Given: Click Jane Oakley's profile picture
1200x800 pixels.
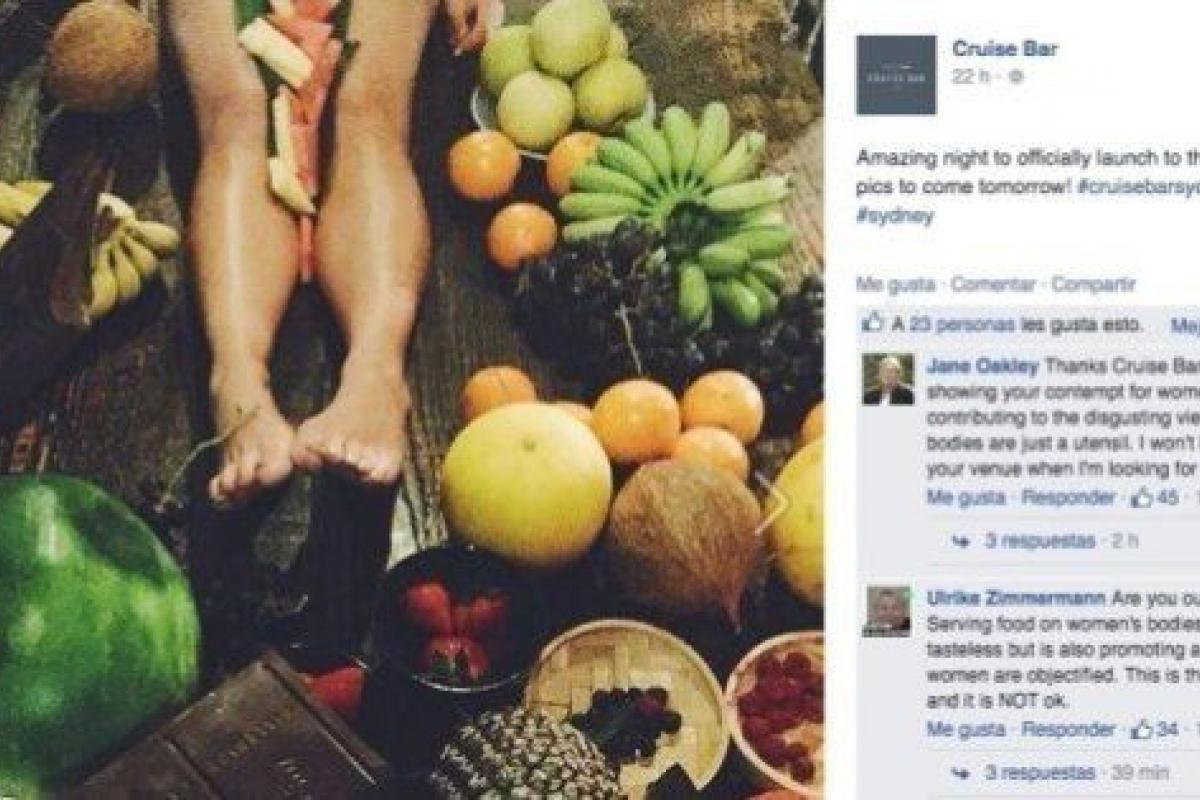Looking at the screenshot, I should coord(889,379).
